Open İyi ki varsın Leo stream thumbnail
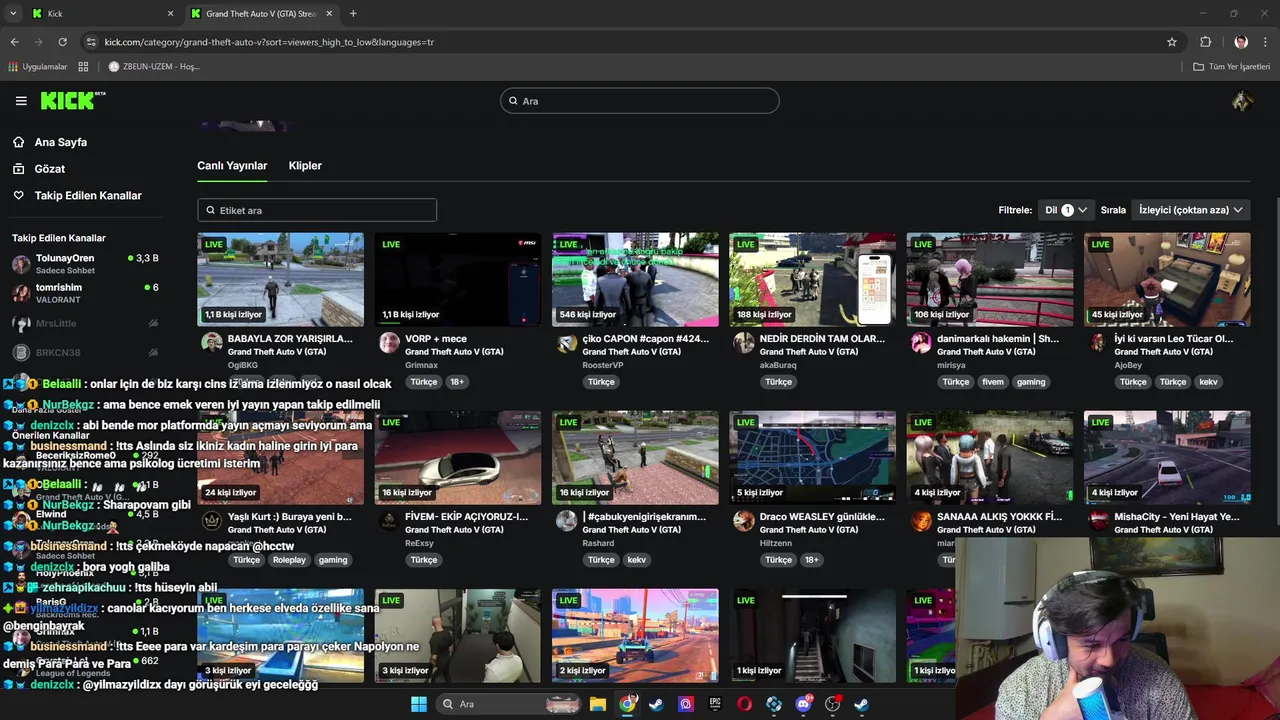Image resolution: width=1280 pixels, height=720 pixels. pyautogui.click(x=1167, y=279)
